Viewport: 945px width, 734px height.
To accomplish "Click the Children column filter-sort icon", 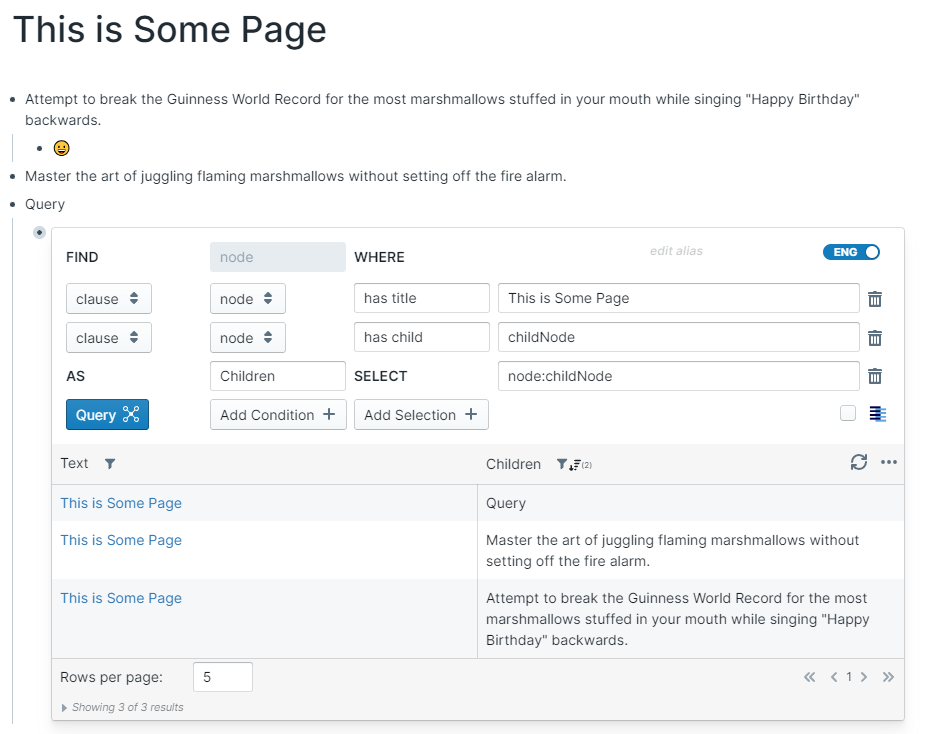I will point(567,464).
